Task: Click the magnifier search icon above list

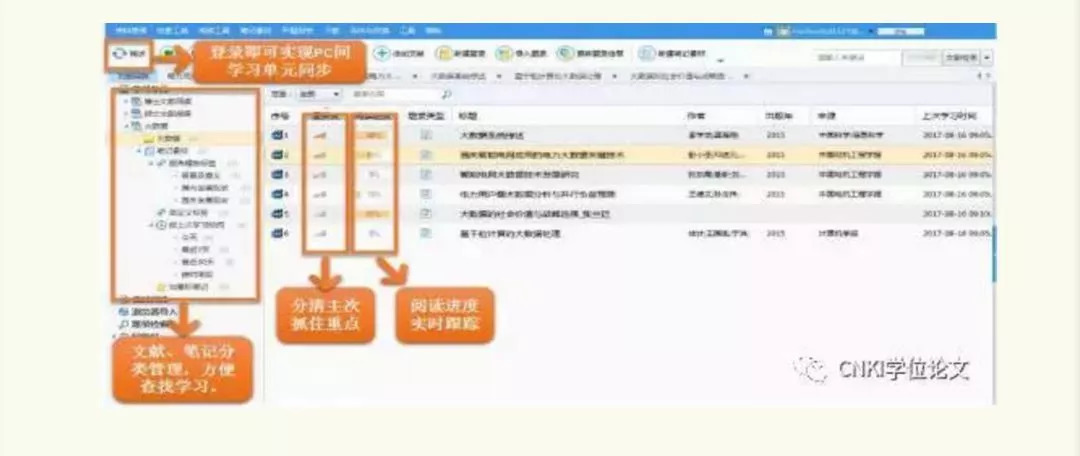Action: pyautogui.click(x=446, y=94)
